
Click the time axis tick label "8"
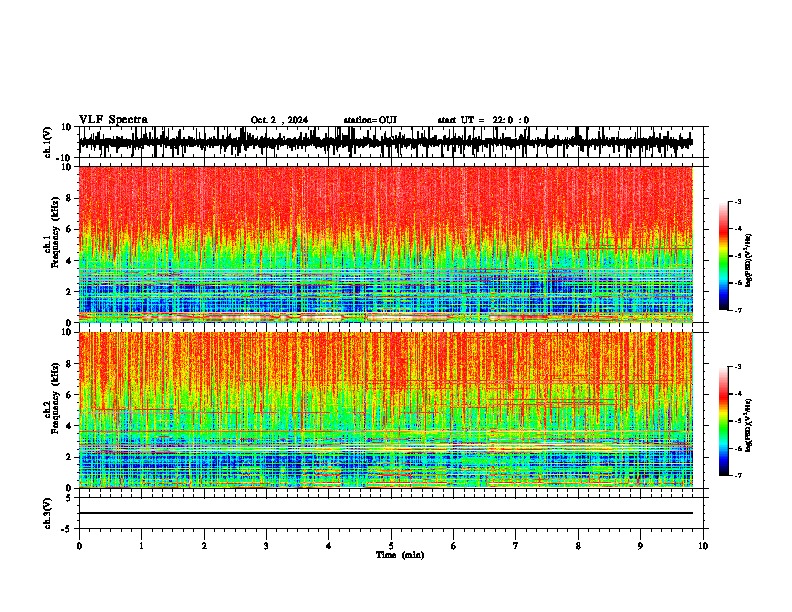pos(578,546)
